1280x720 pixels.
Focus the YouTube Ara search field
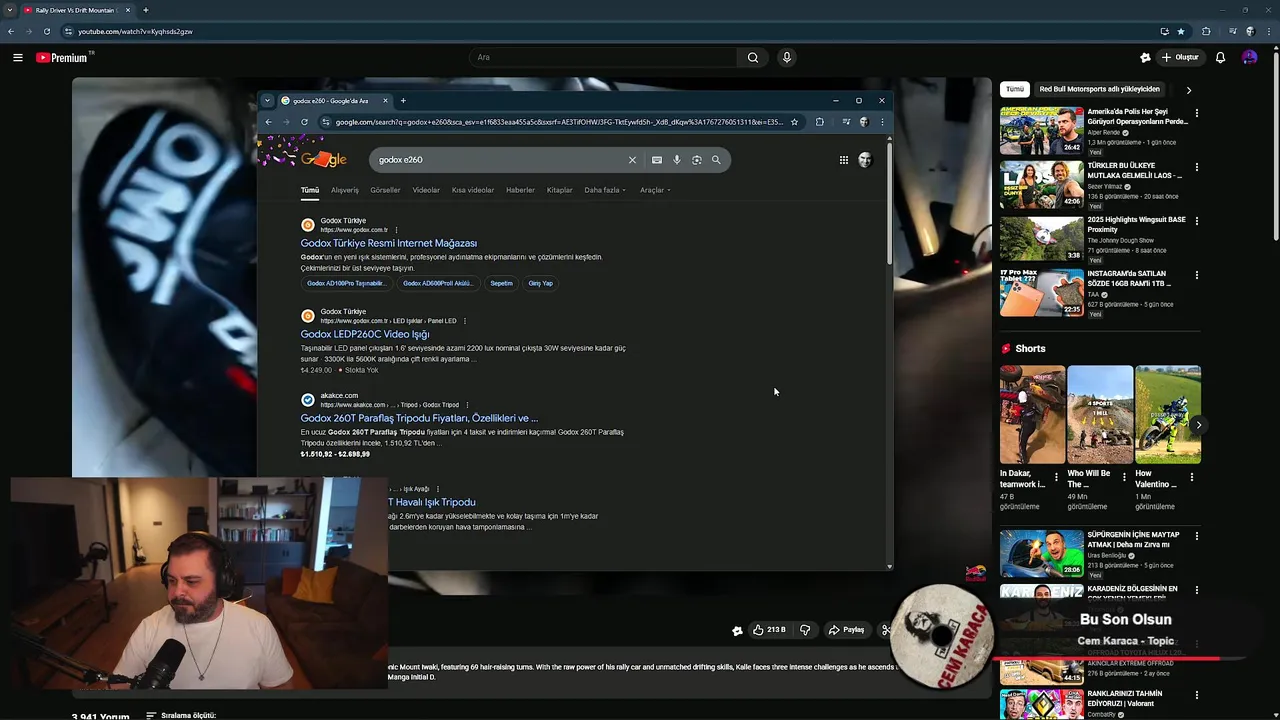click(x=603, y=57)
